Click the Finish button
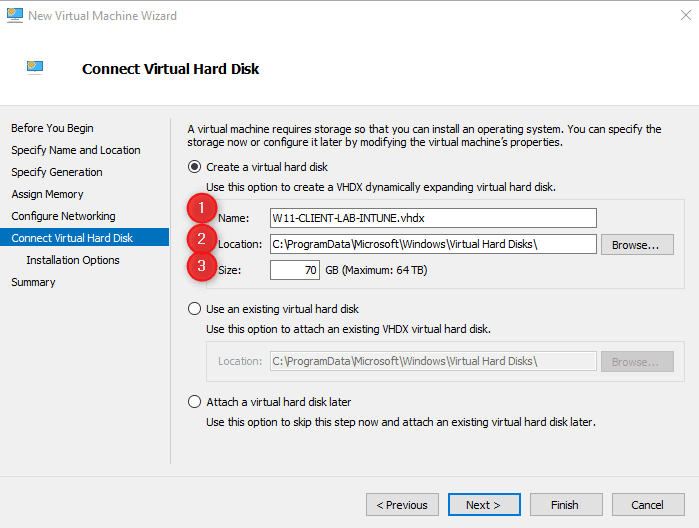The image size is (699, 528). tap(566, 505)
